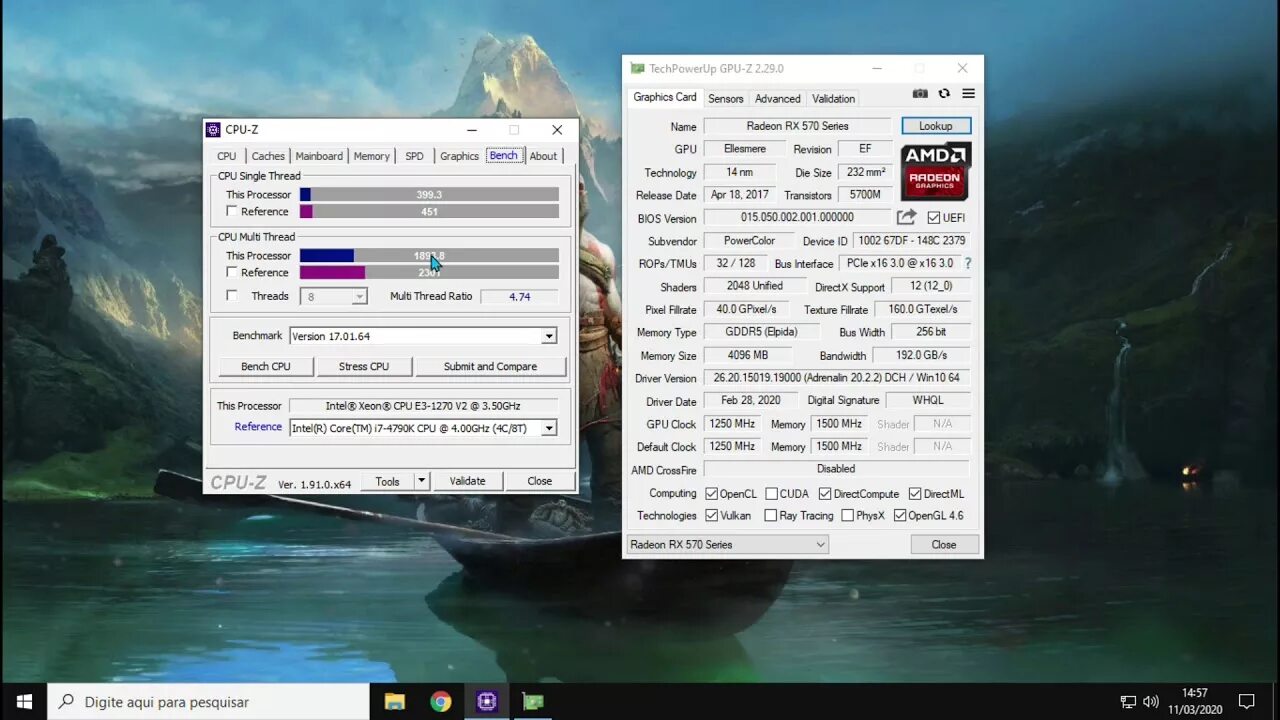
Task: Toggle the PhysX checkbox
Action: (x=848, y=516)
